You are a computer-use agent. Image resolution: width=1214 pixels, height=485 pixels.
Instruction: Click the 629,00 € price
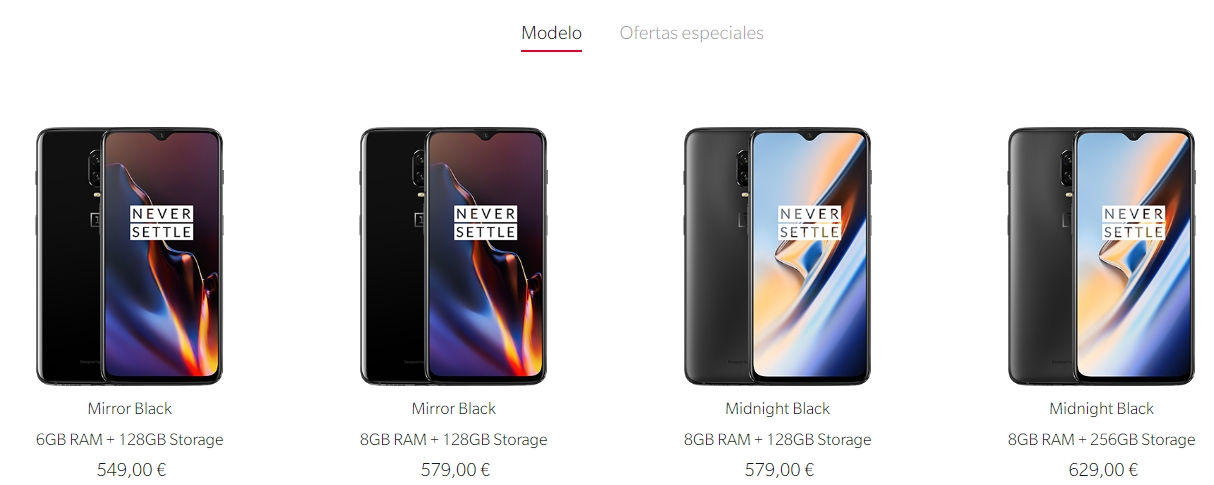click(1103, 470)
